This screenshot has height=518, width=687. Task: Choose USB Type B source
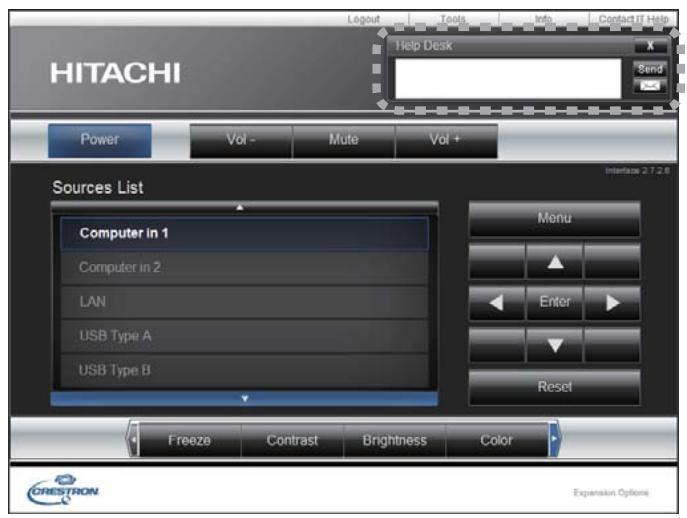tap(244, 370)
